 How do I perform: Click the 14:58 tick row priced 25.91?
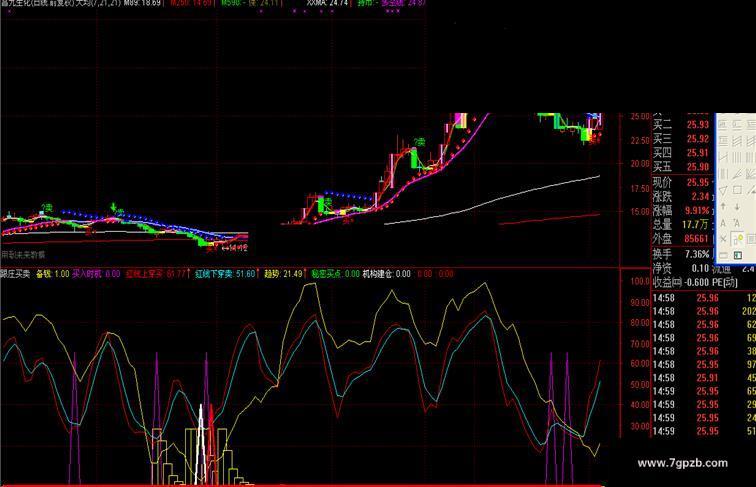pos(704,378)
